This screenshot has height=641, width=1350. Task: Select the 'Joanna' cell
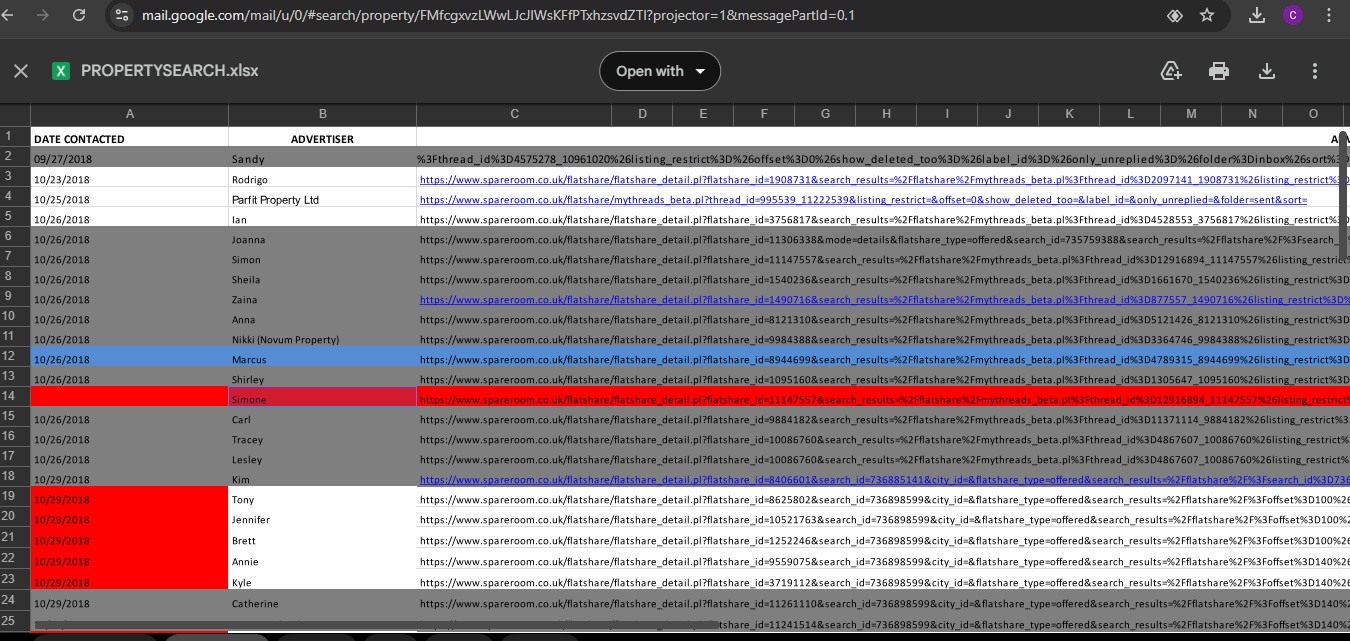coord(322,239)
